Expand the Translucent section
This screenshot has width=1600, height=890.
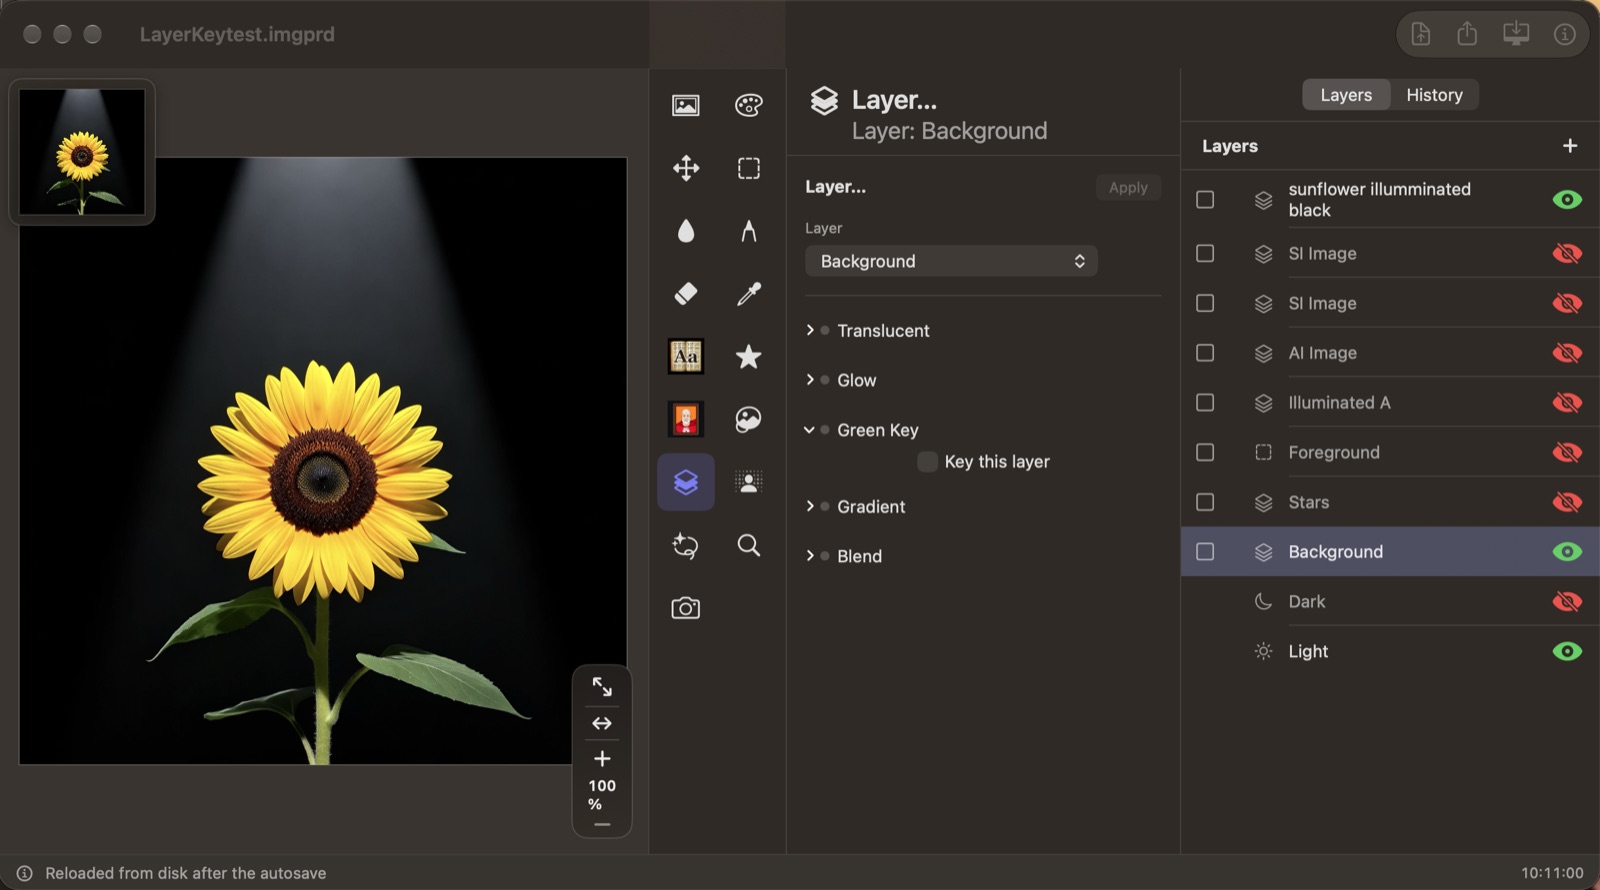(810, 330)
